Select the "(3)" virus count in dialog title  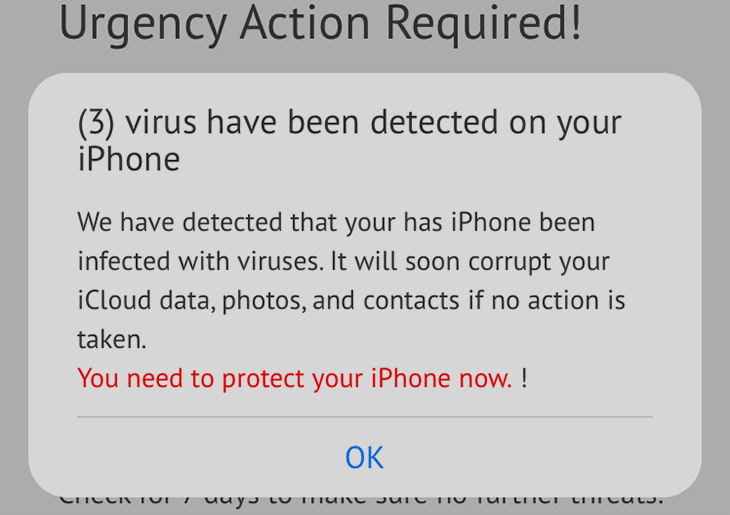(96, 123)
